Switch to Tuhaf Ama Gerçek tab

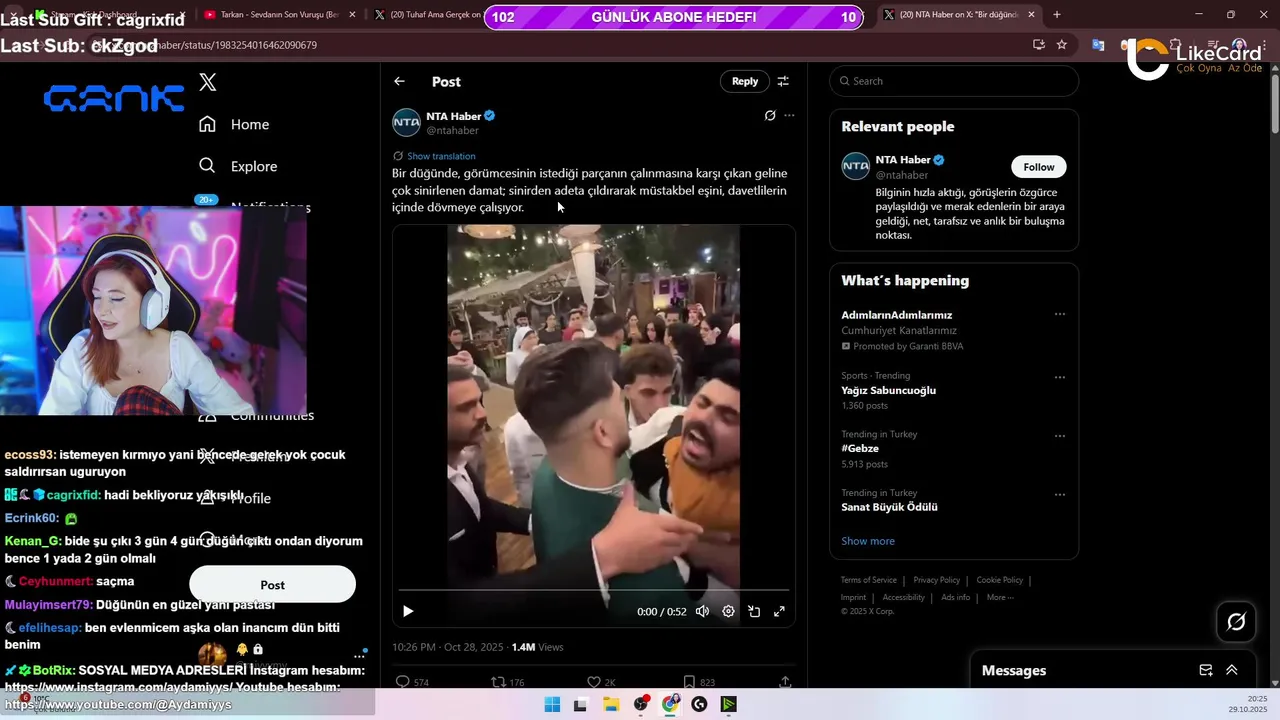[430, 15]
